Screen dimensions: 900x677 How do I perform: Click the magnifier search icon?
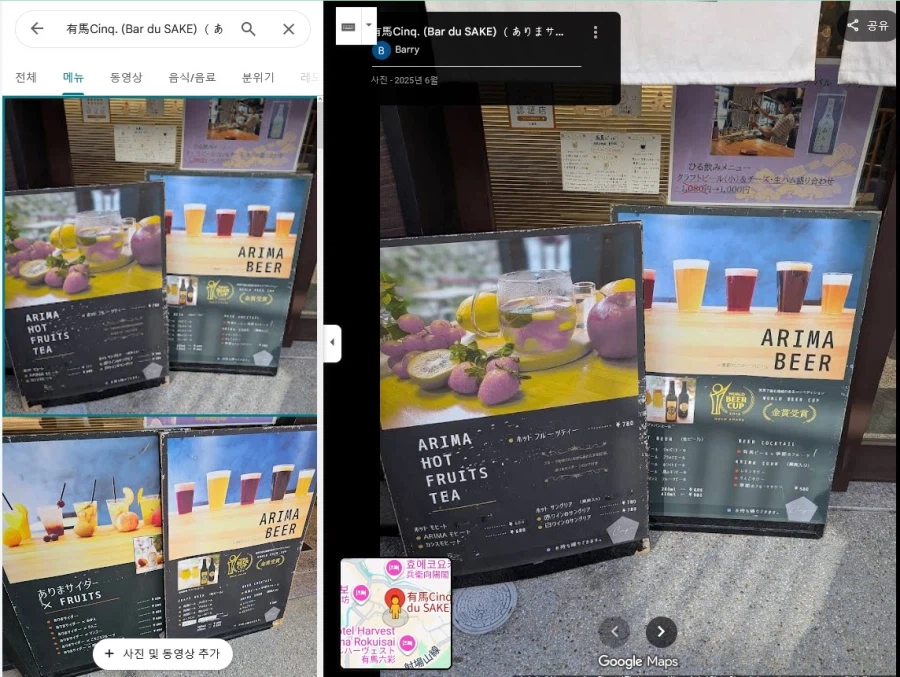(x=249, y=29)
